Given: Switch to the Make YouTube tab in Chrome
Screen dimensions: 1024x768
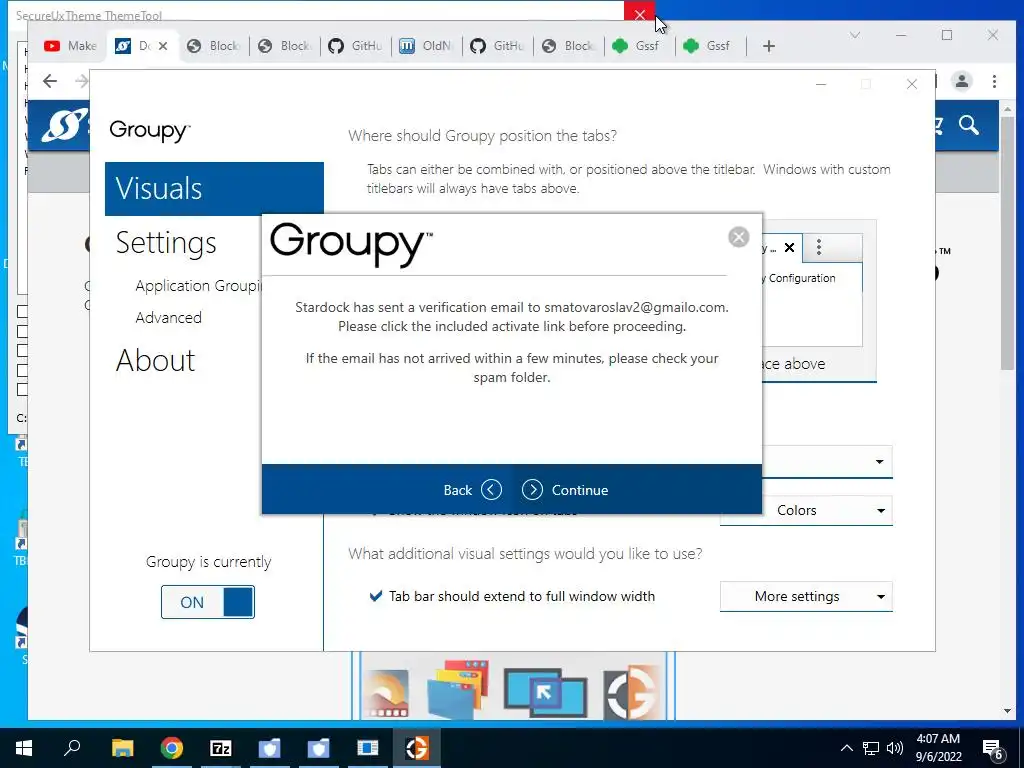Looking at the screenshot, I should [x=70, y=46].
